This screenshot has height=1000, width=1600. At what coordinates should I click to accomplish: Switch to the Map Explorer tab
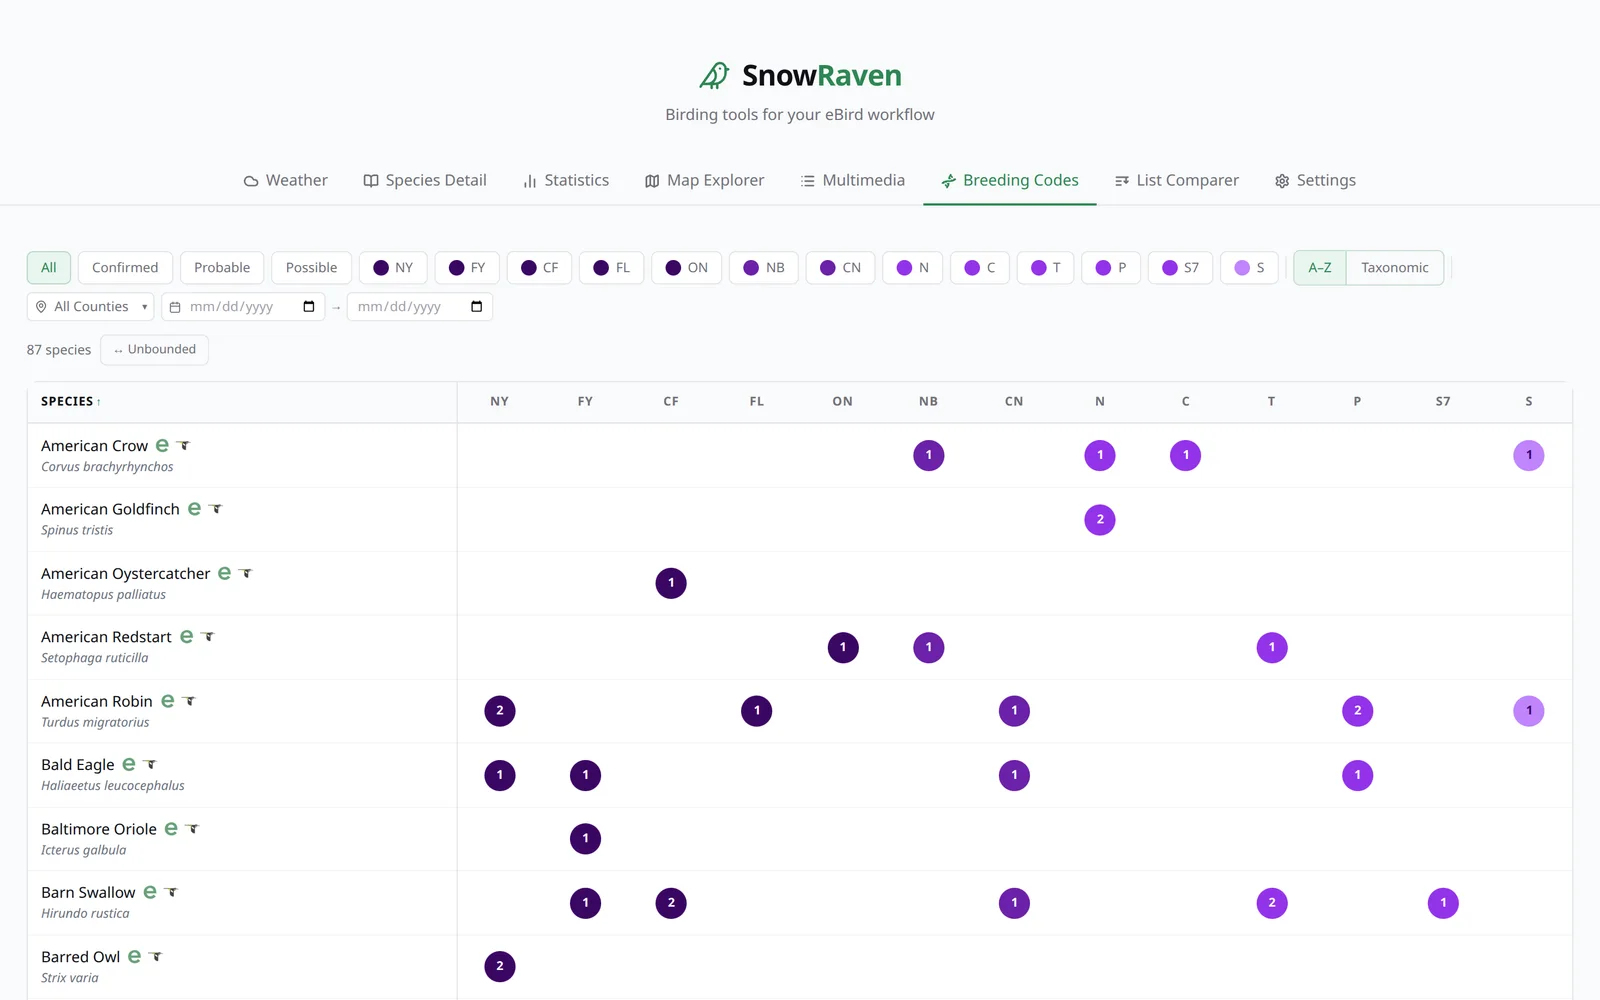click(704, 180)
